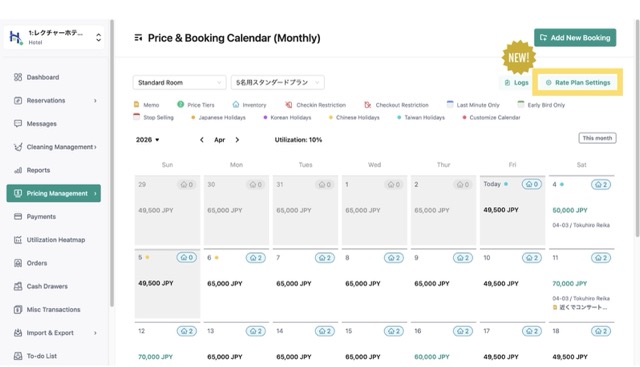Screen dimensions: 640x367
Task: Open Reports from the sidebar
Action: 53,170
